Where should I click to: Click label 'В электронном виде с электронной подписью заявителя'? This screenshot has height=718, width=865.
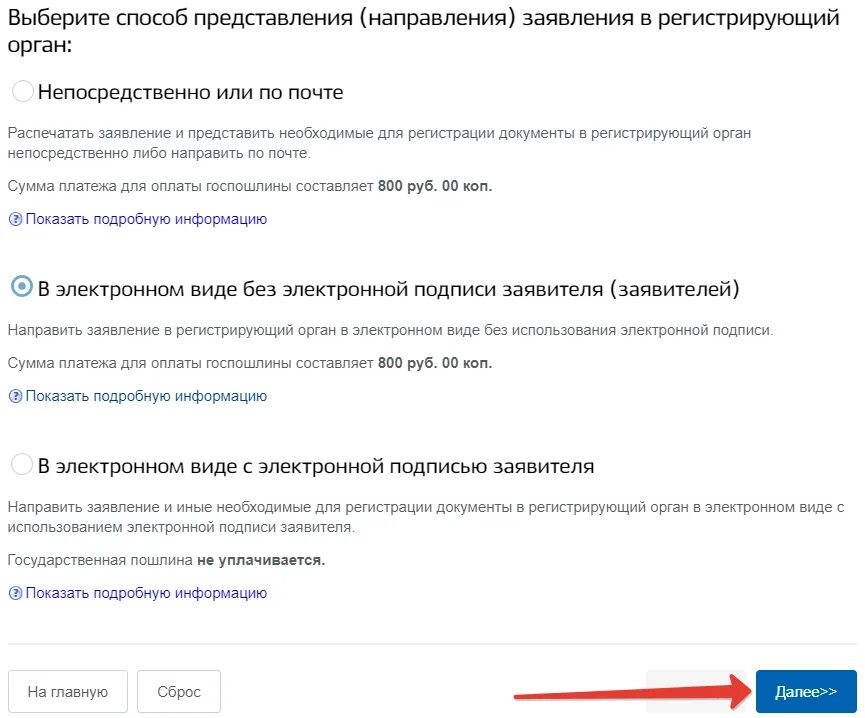pos(316,466)
